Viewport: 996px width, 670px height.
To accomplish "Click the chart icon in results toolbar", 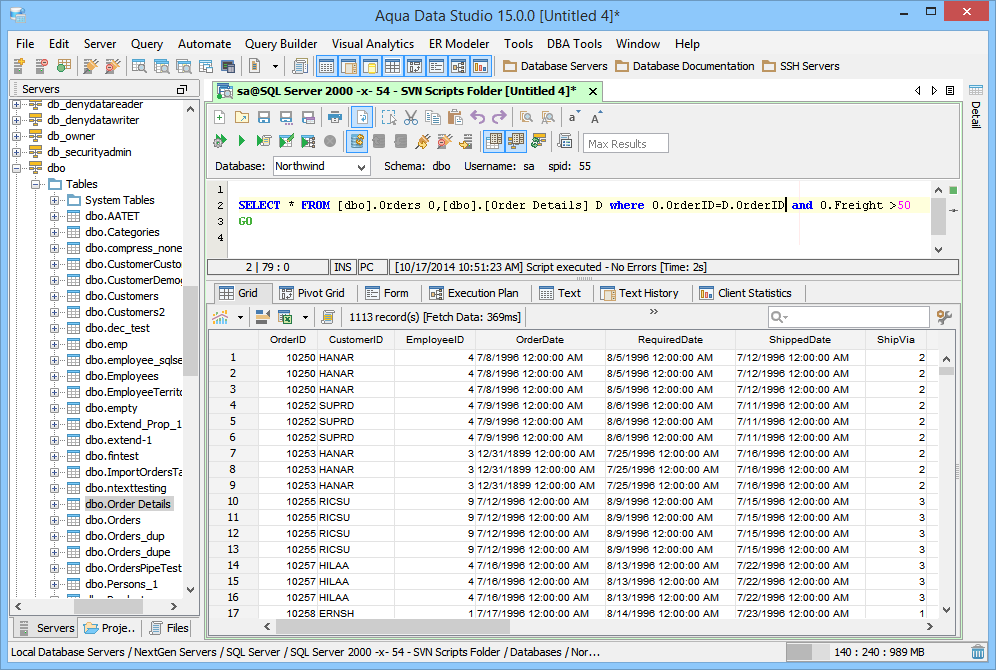I will point(220,317).
